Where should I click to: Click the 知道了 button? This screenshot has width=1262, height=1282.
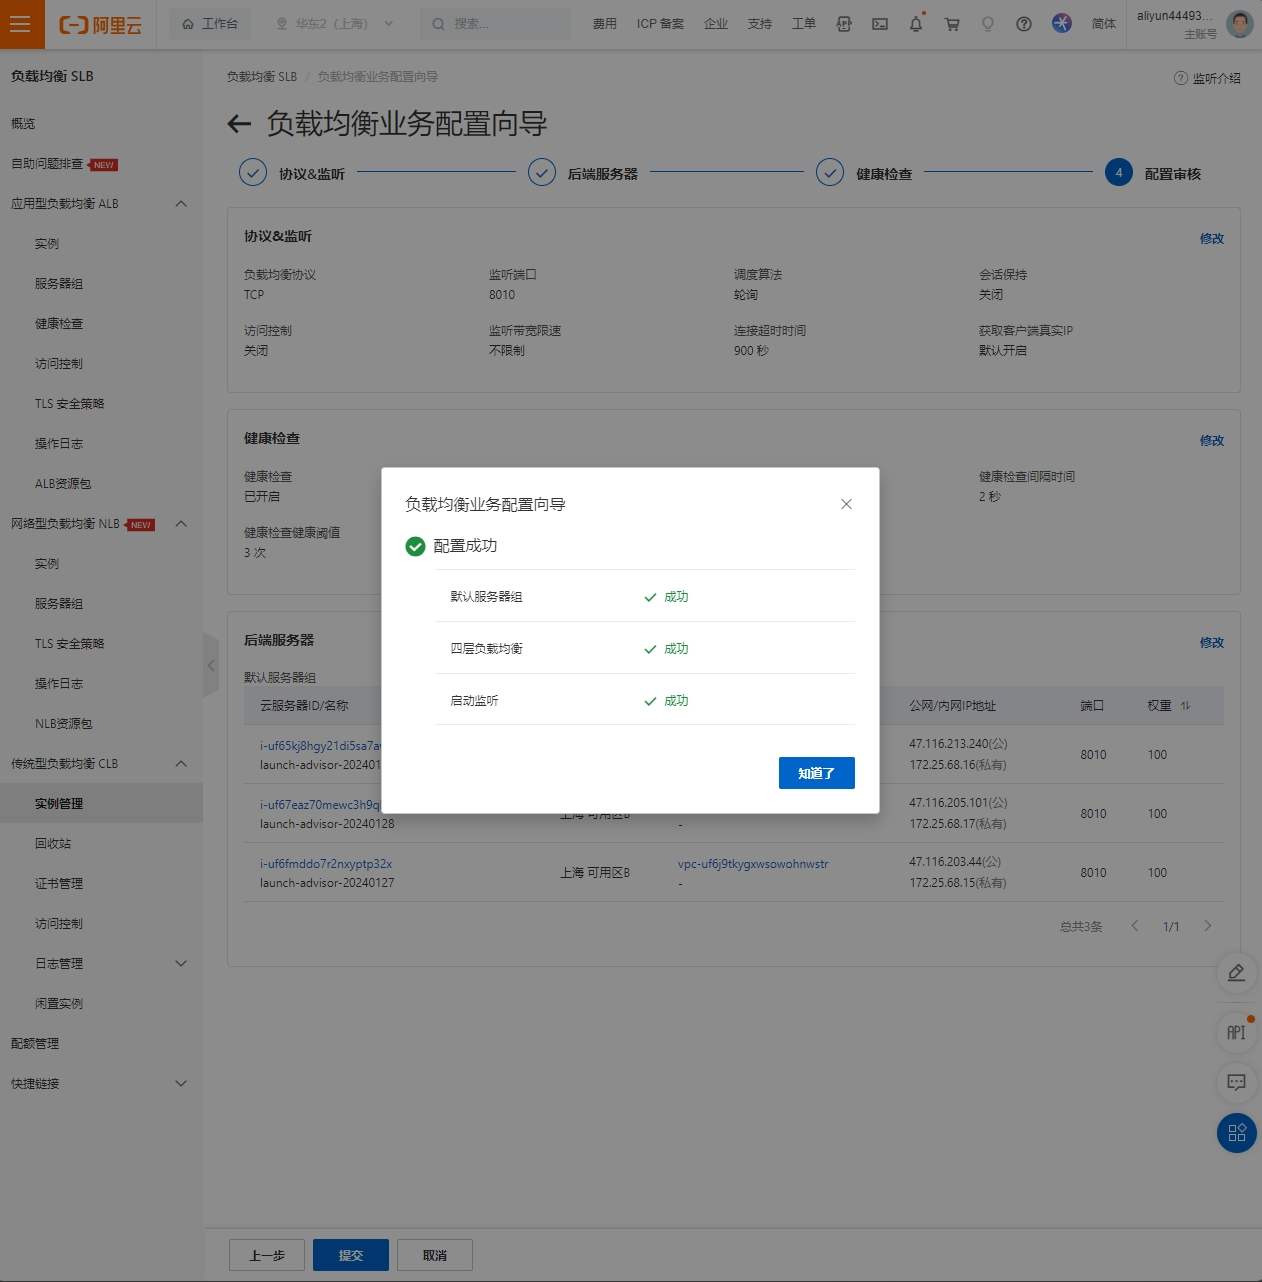816,773
